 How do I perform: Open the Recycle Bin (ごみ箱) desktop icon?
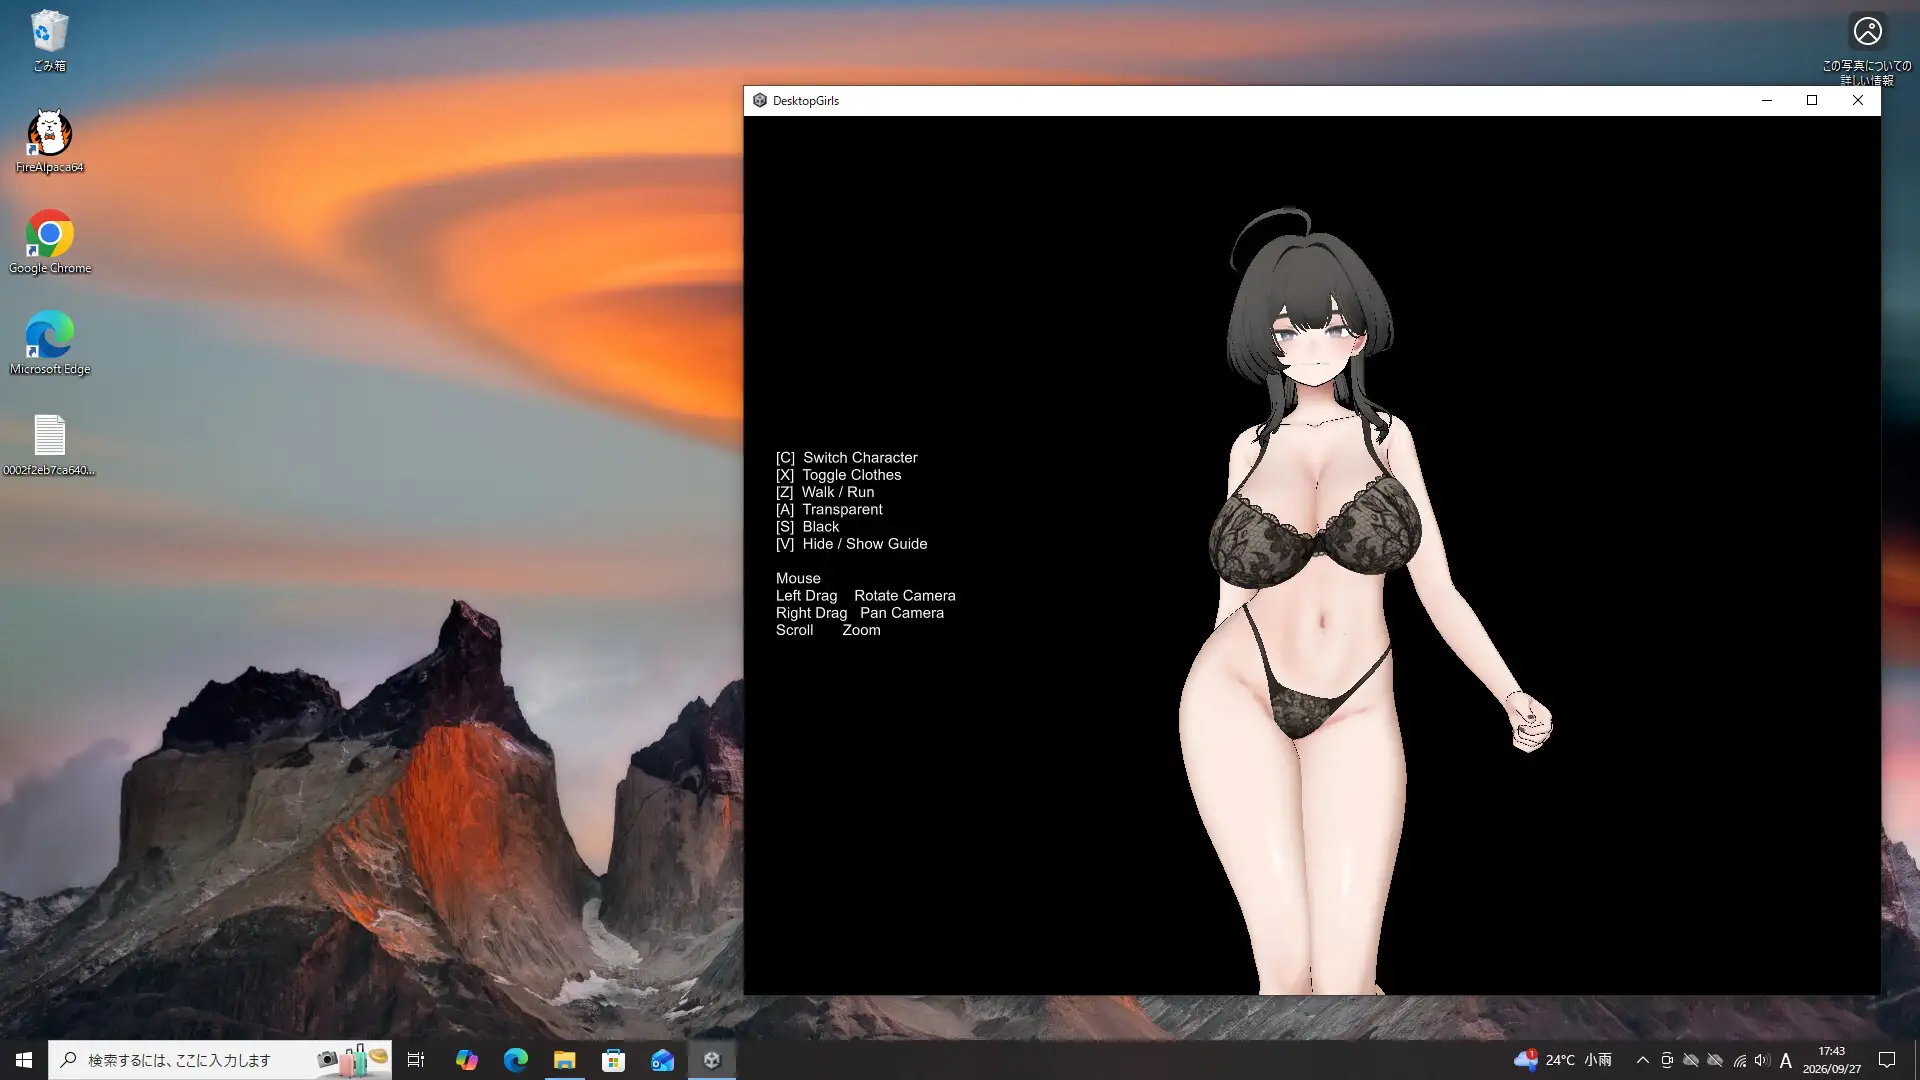point(49,41)
